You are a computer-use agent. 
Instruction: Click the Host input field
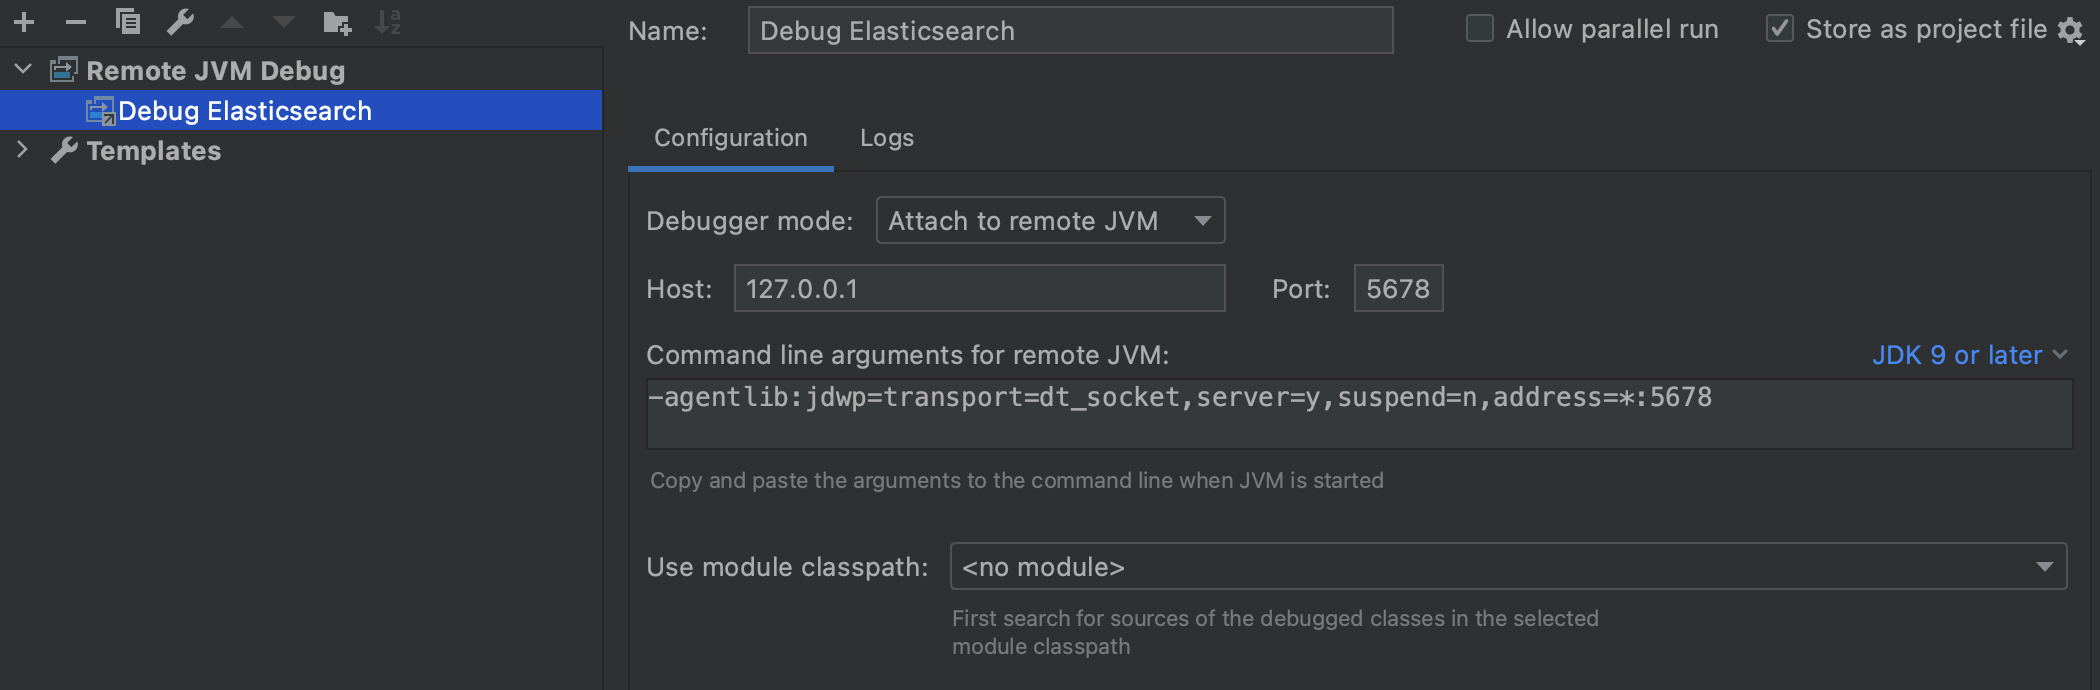click(978, 289)
